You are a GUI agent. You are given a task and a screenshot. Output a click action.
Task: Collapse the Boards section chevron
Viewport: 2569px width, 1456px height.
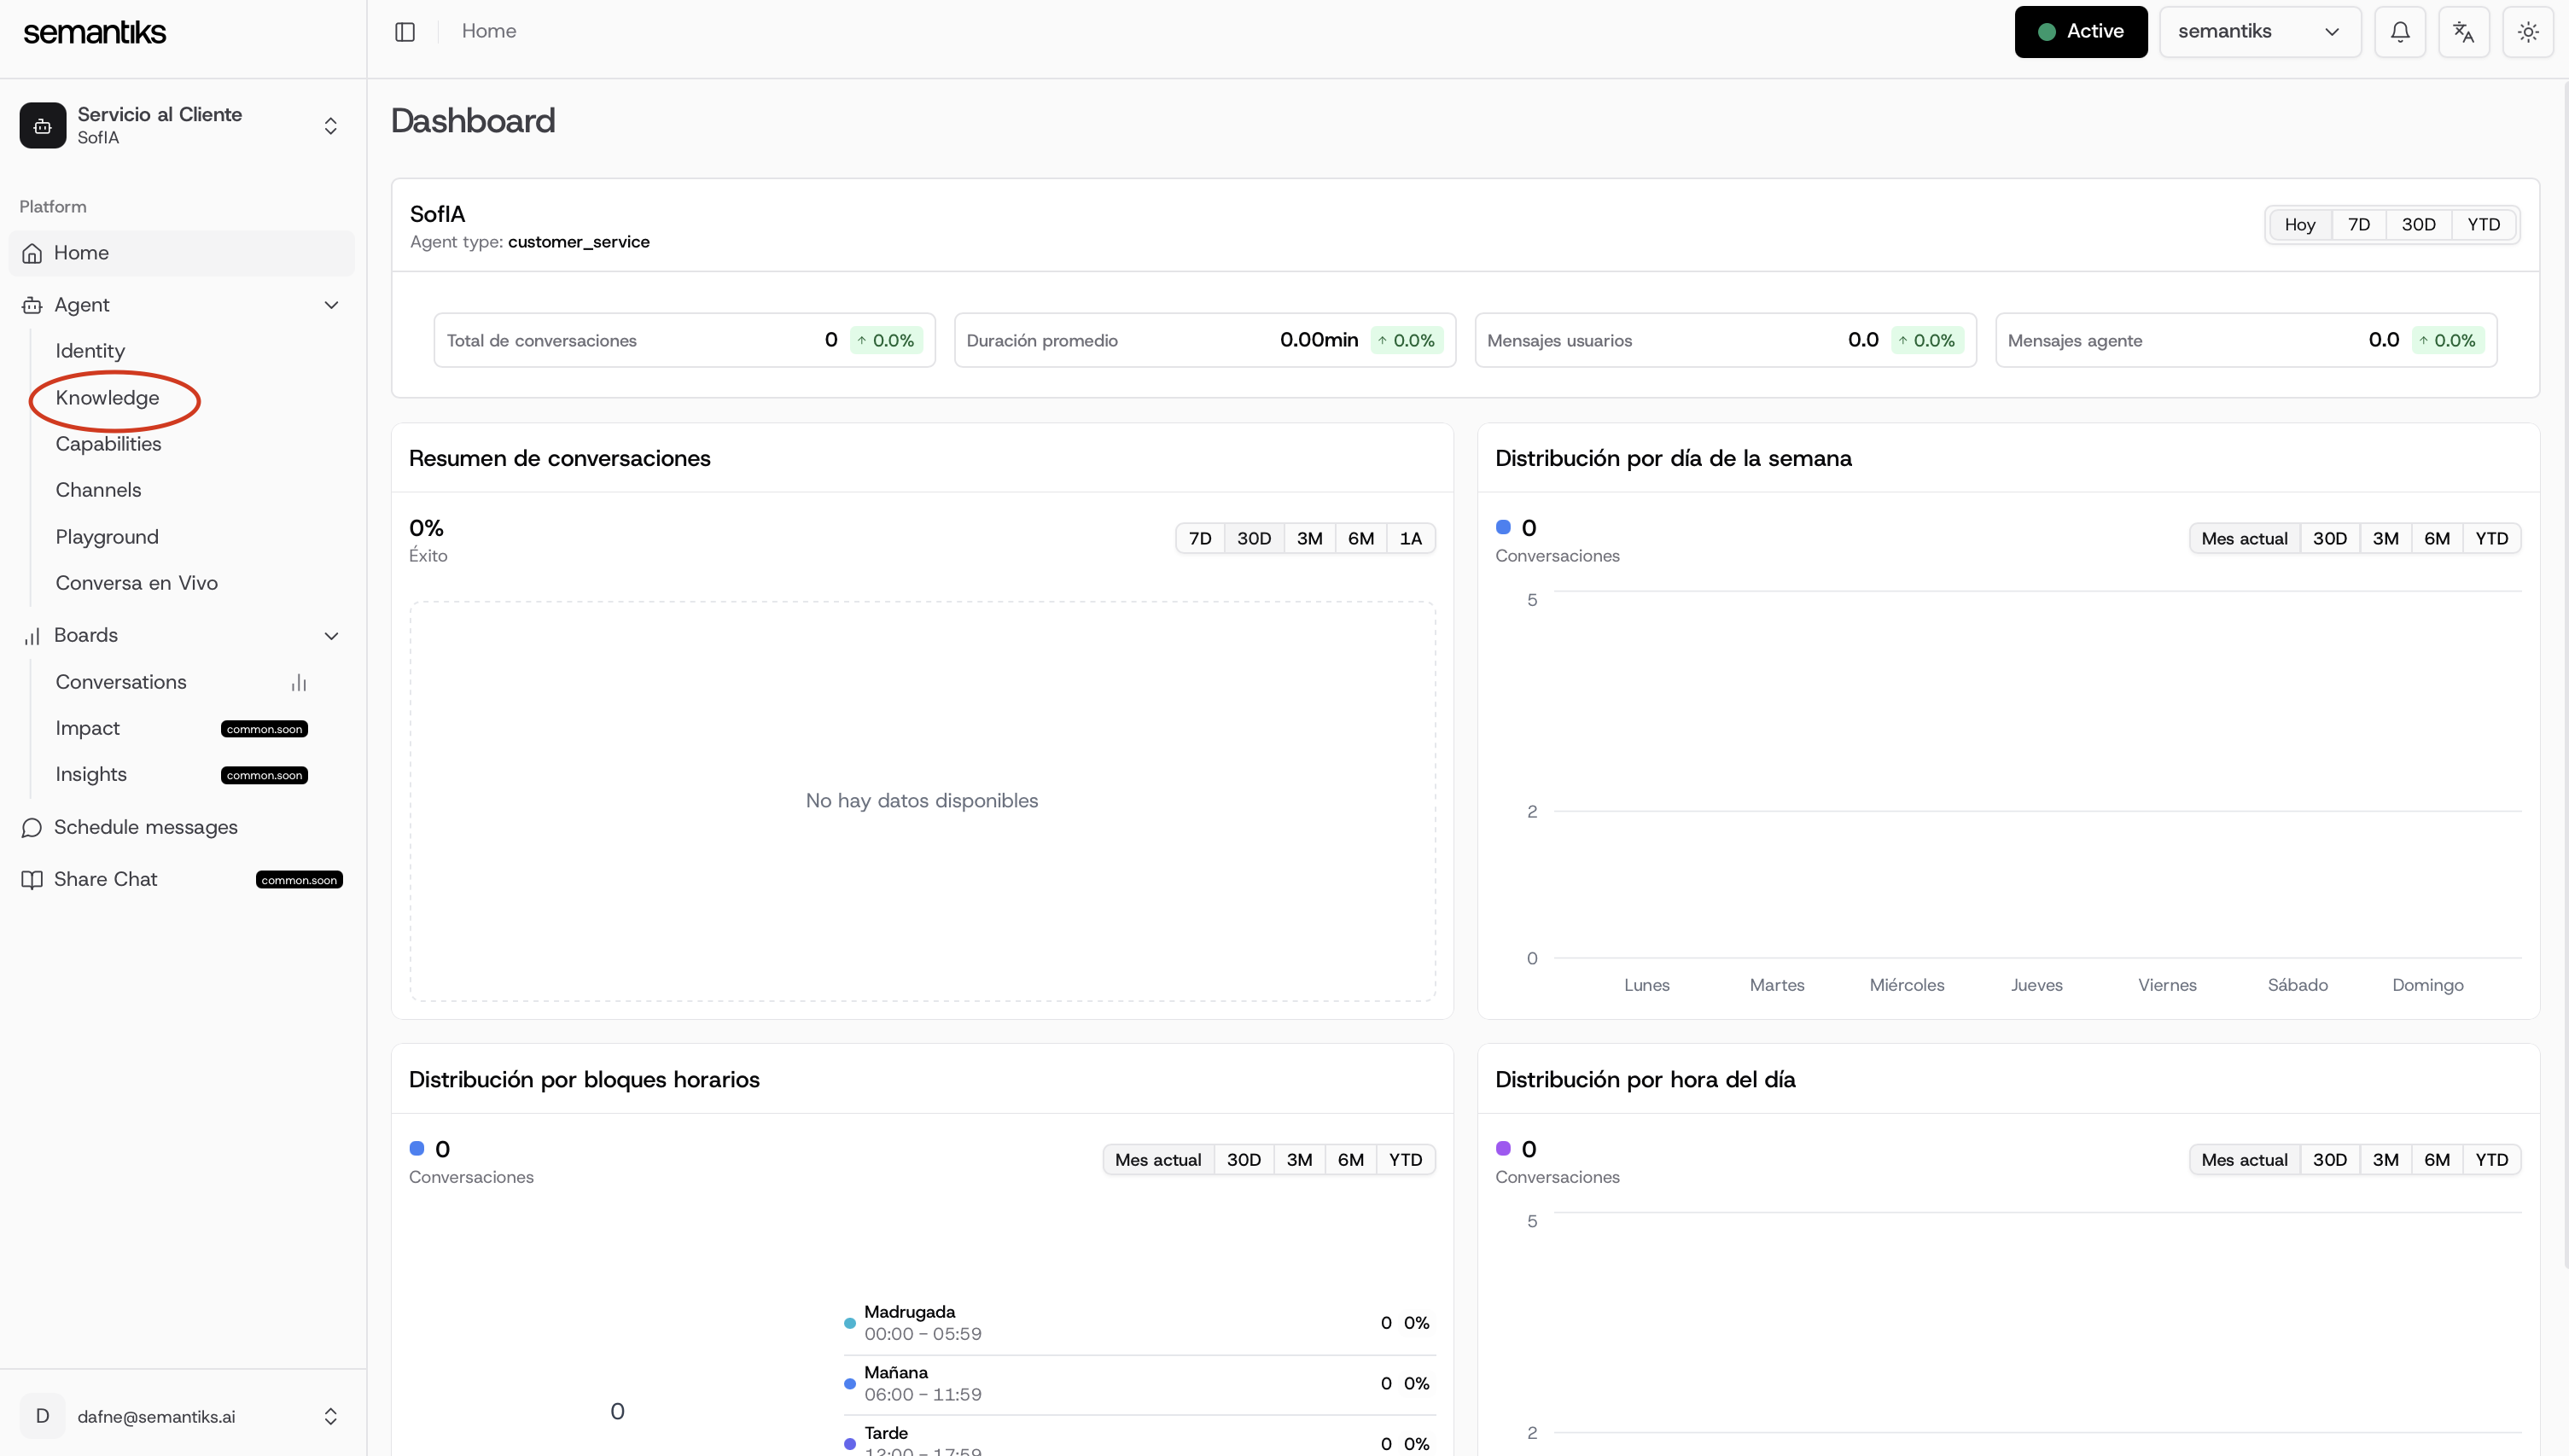[x=331, y=636]
